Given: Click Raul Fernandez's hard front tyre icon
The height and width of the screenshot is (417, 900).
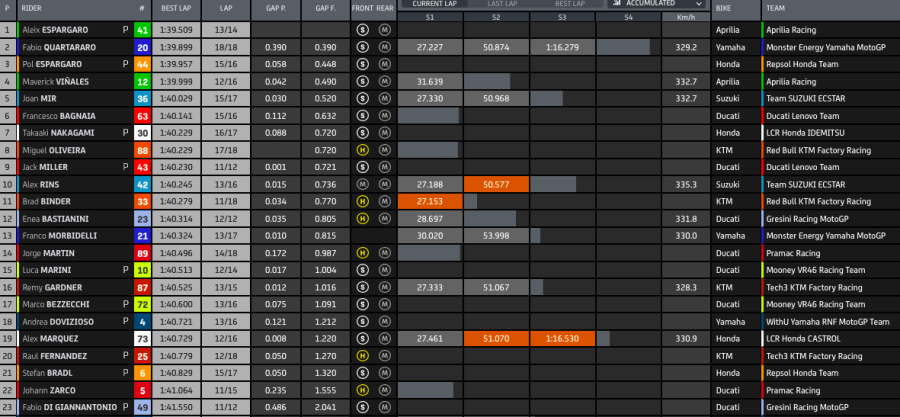Looking at the screenshot, I should coord(363,356).
